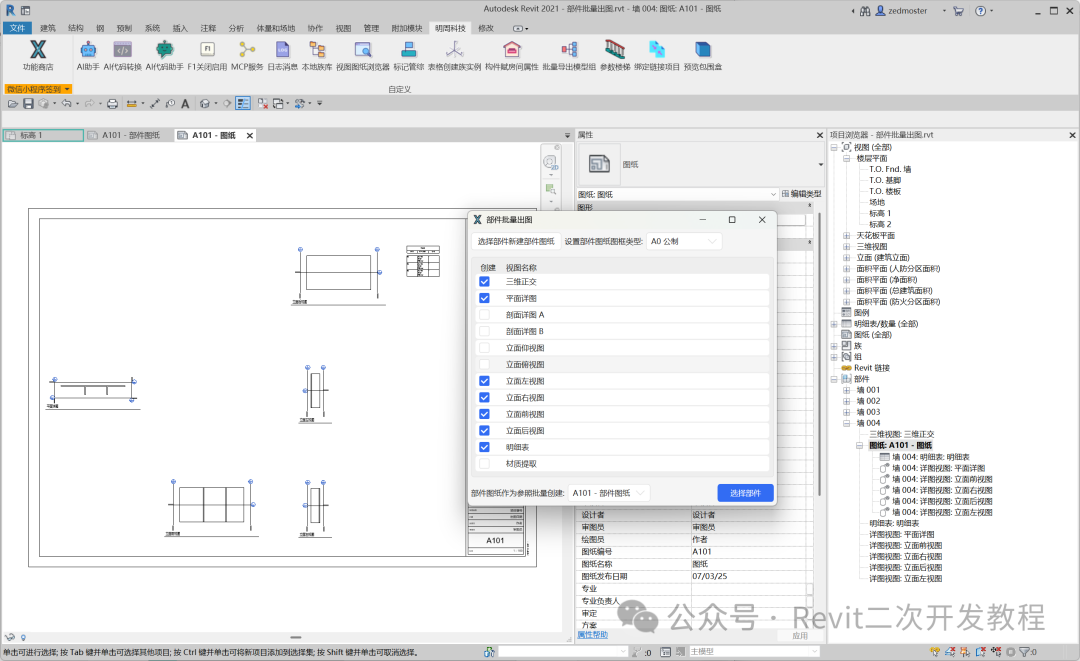Uncheck the 明细表 checkbox
This screenshot has height=661, width=1080.
pyautogui.click(x=484, y=447)
